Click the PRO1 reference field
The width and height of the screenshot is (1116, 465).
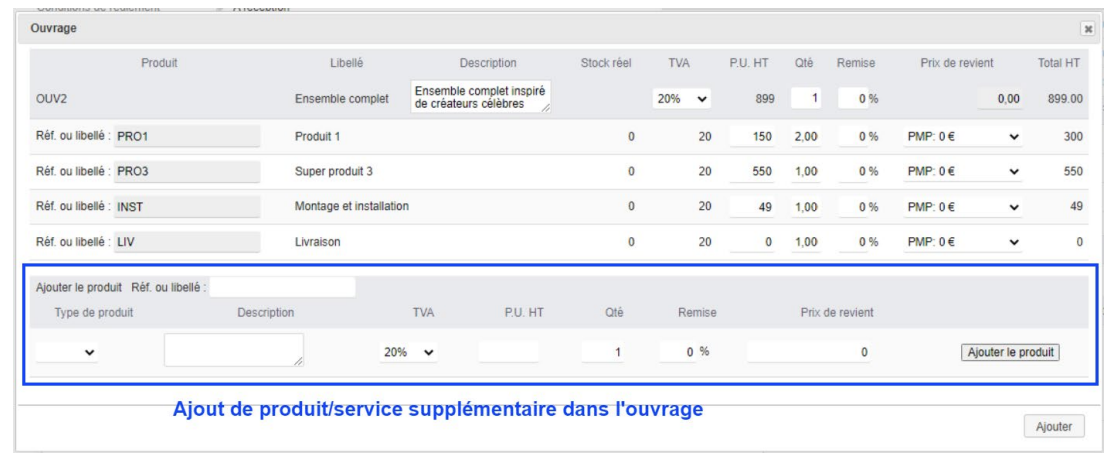187,137
